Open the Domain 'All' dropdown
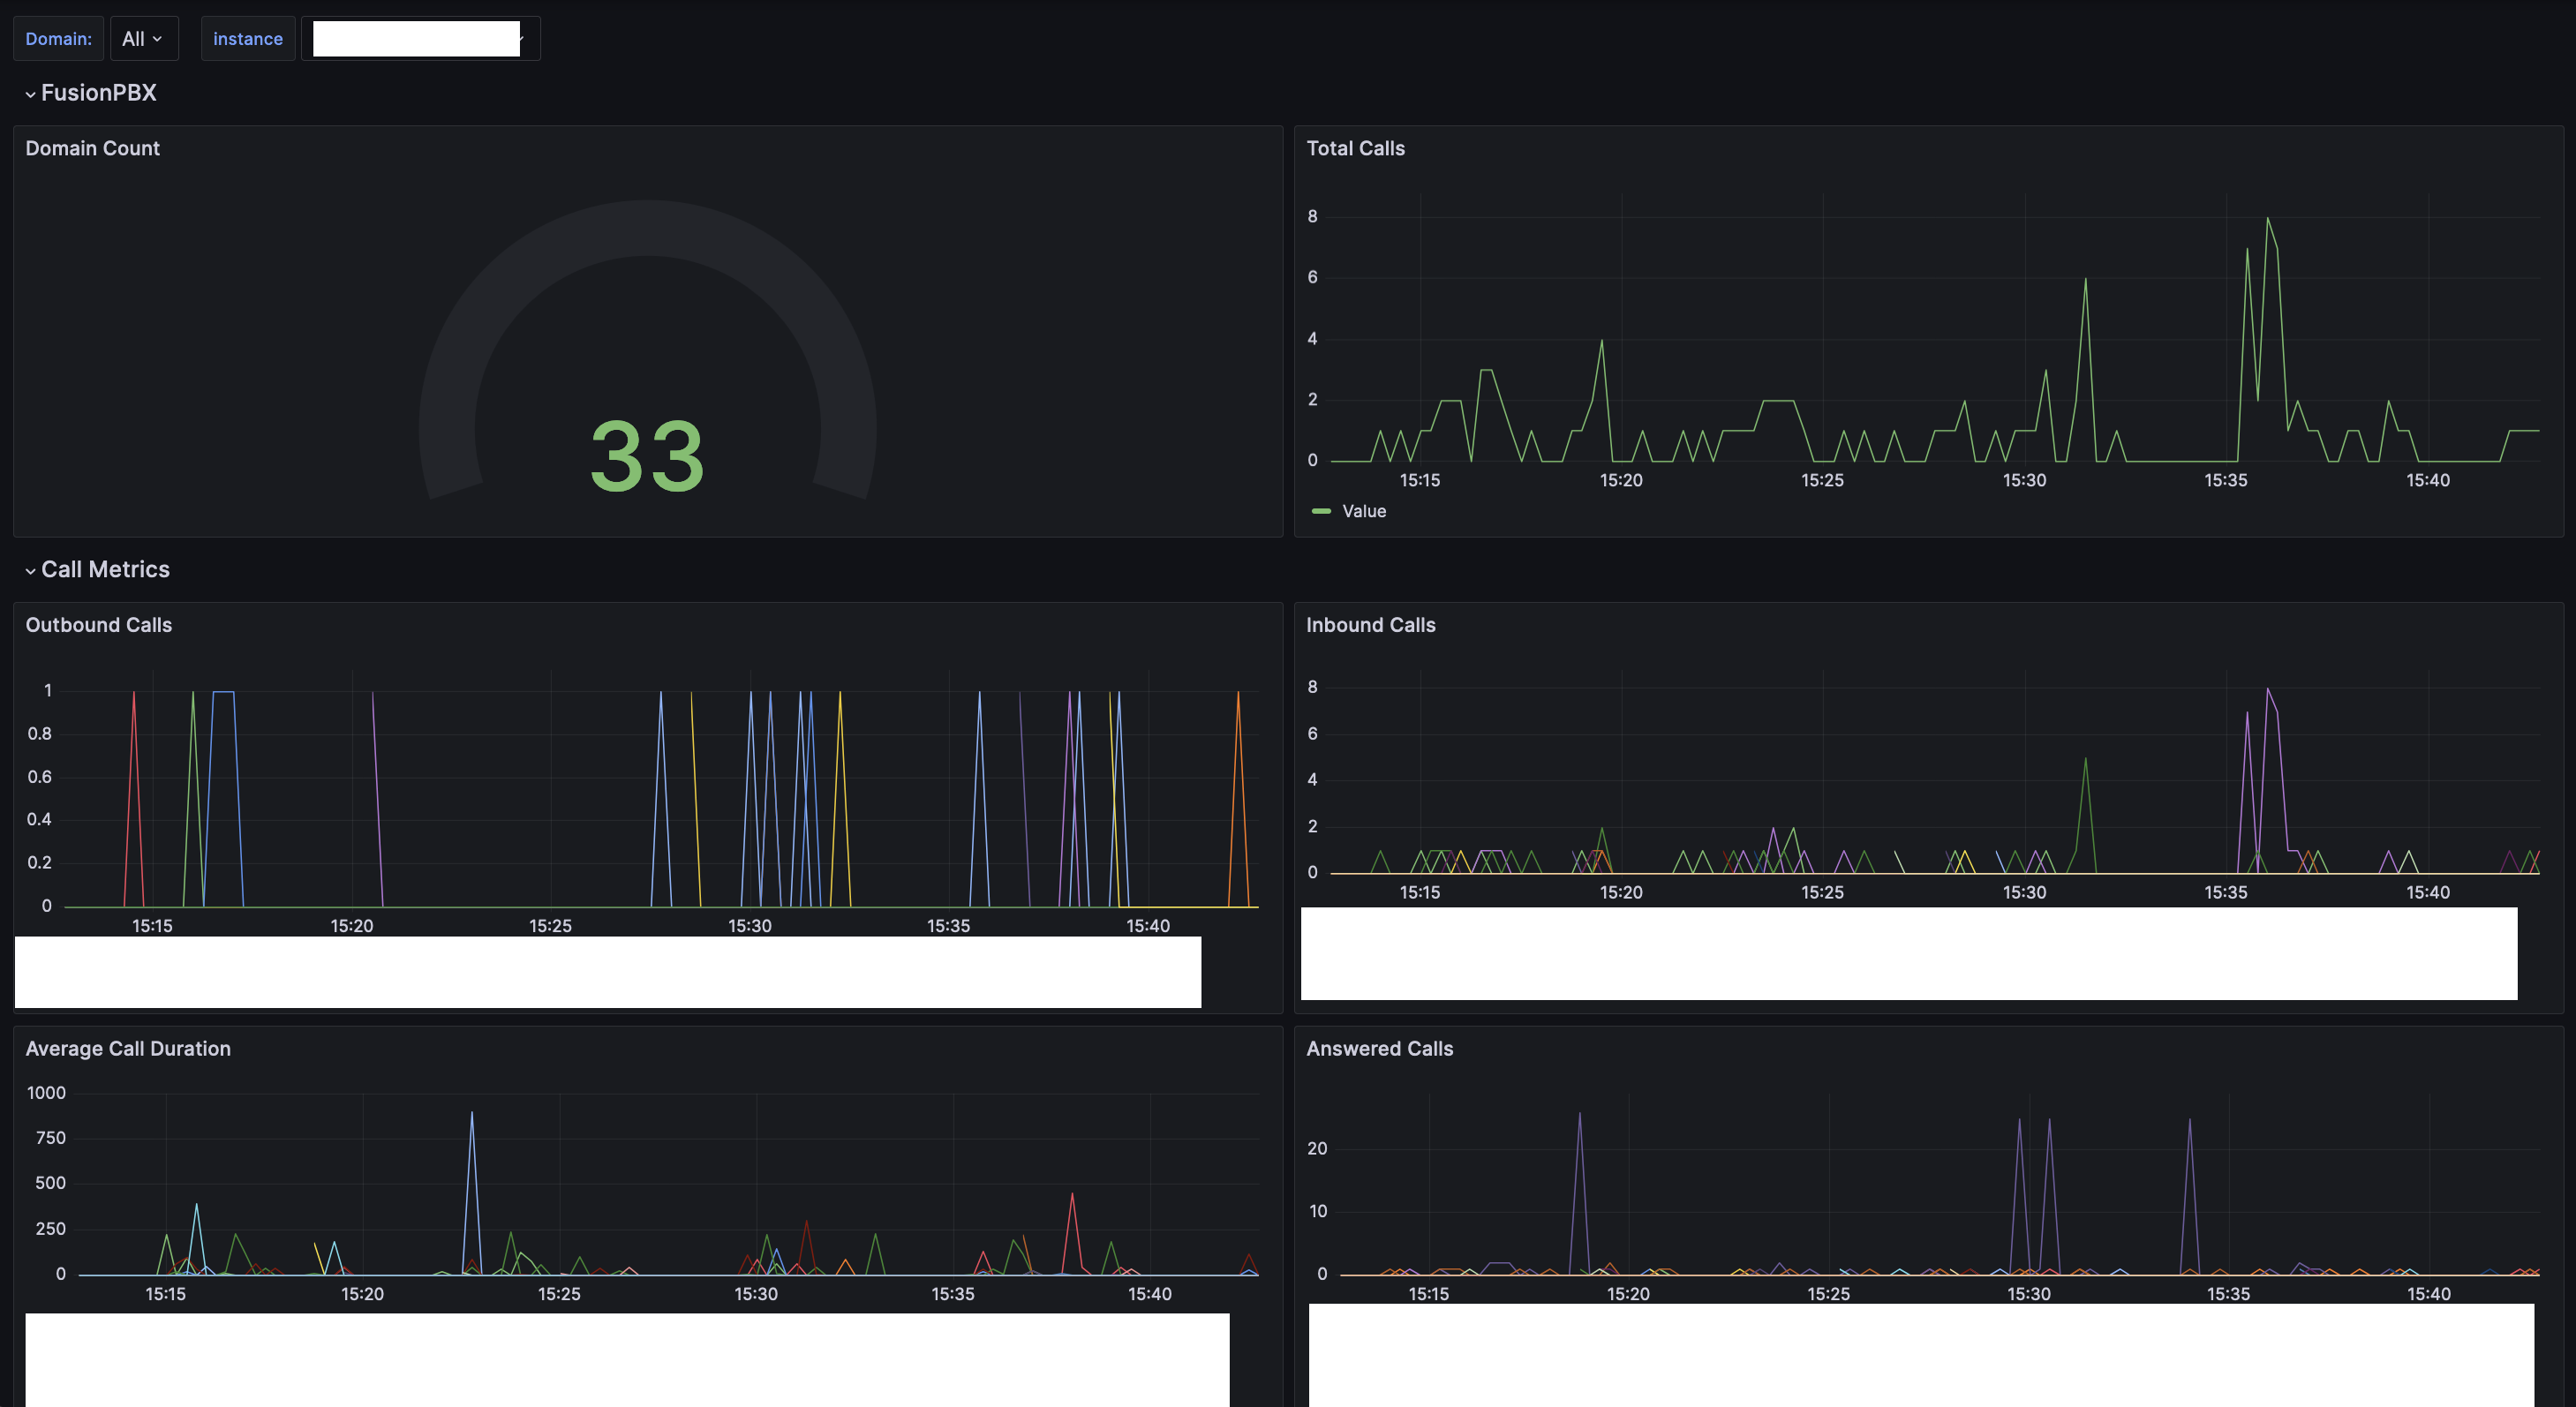Viewport: 2576px width, 1407px height. click(142, 39)
